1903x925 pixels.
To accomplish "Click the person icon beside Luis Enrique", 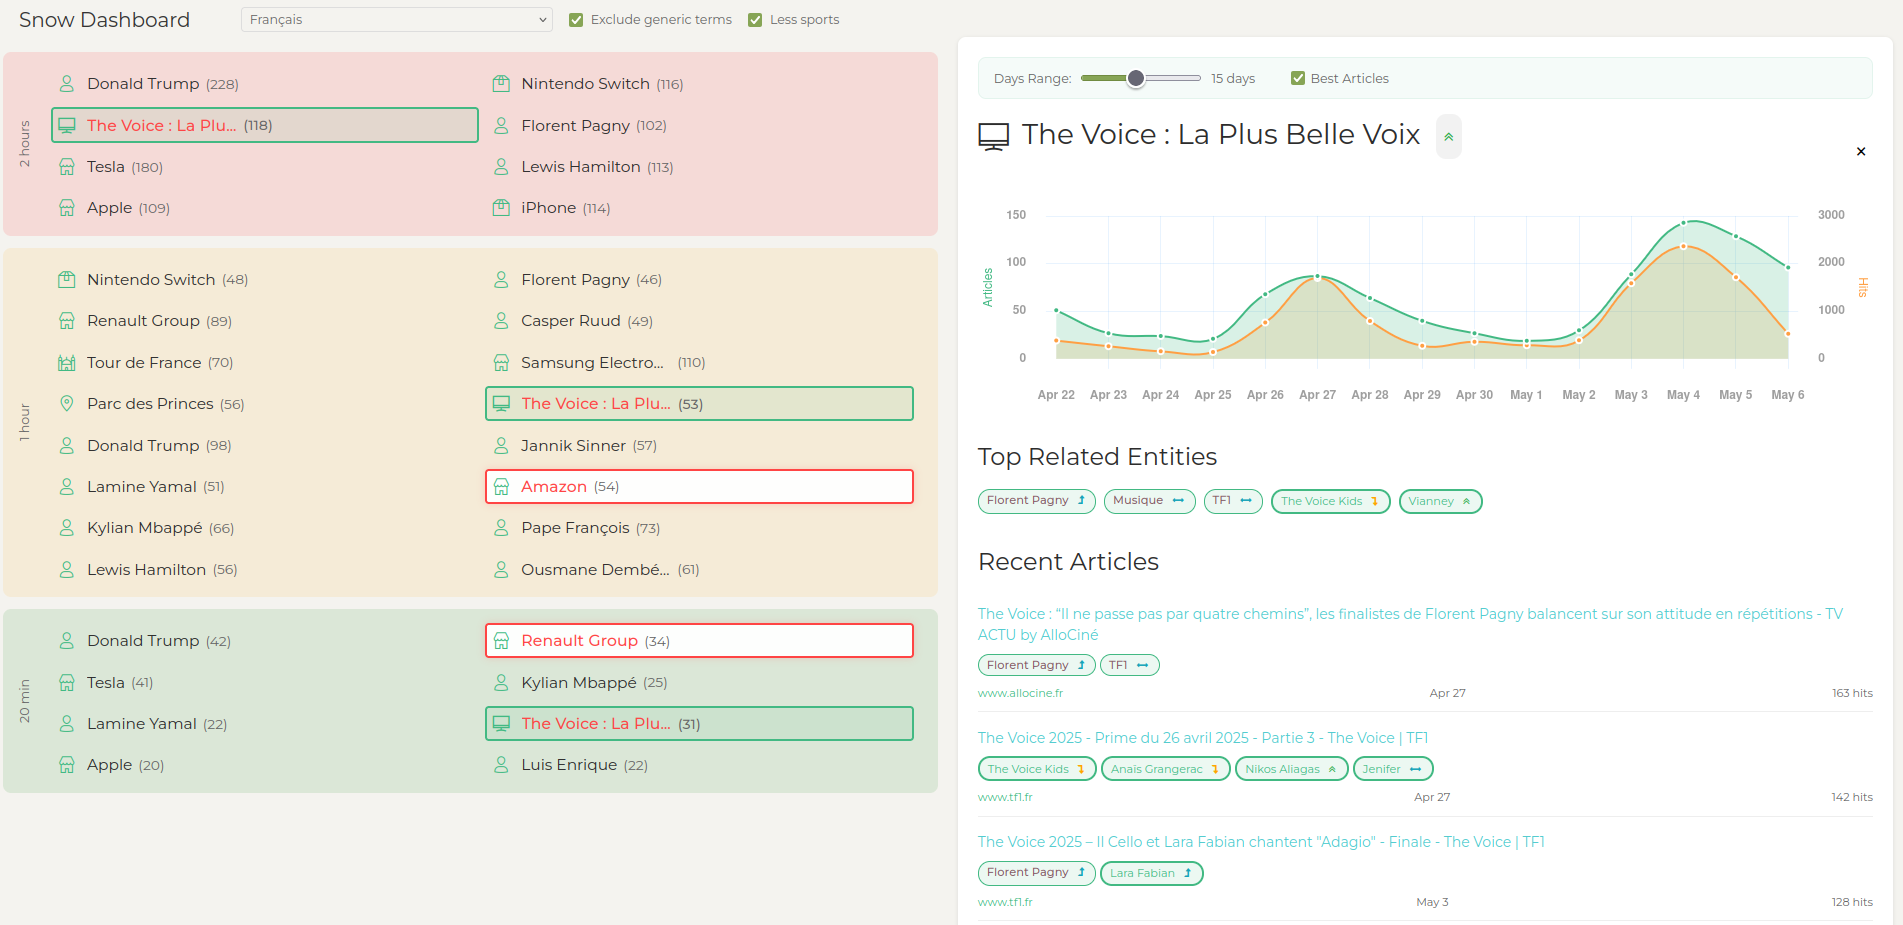I will click(501, 765).
